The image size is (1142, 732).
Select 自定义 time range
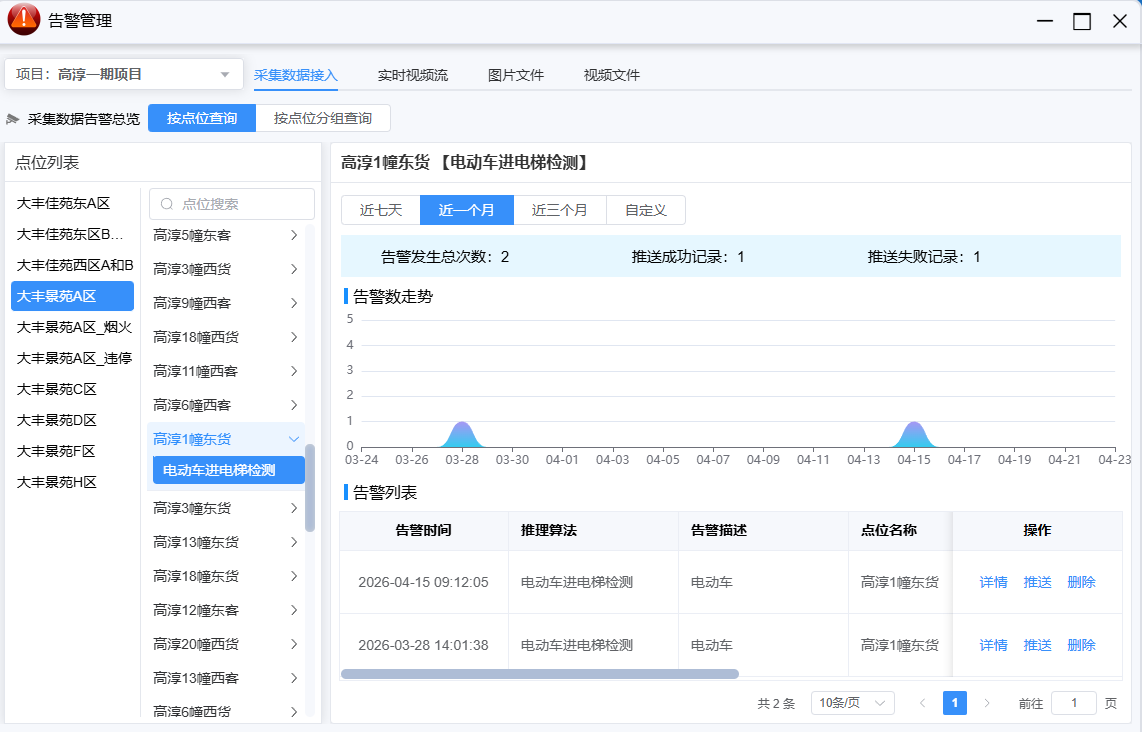tap(646, 210)
